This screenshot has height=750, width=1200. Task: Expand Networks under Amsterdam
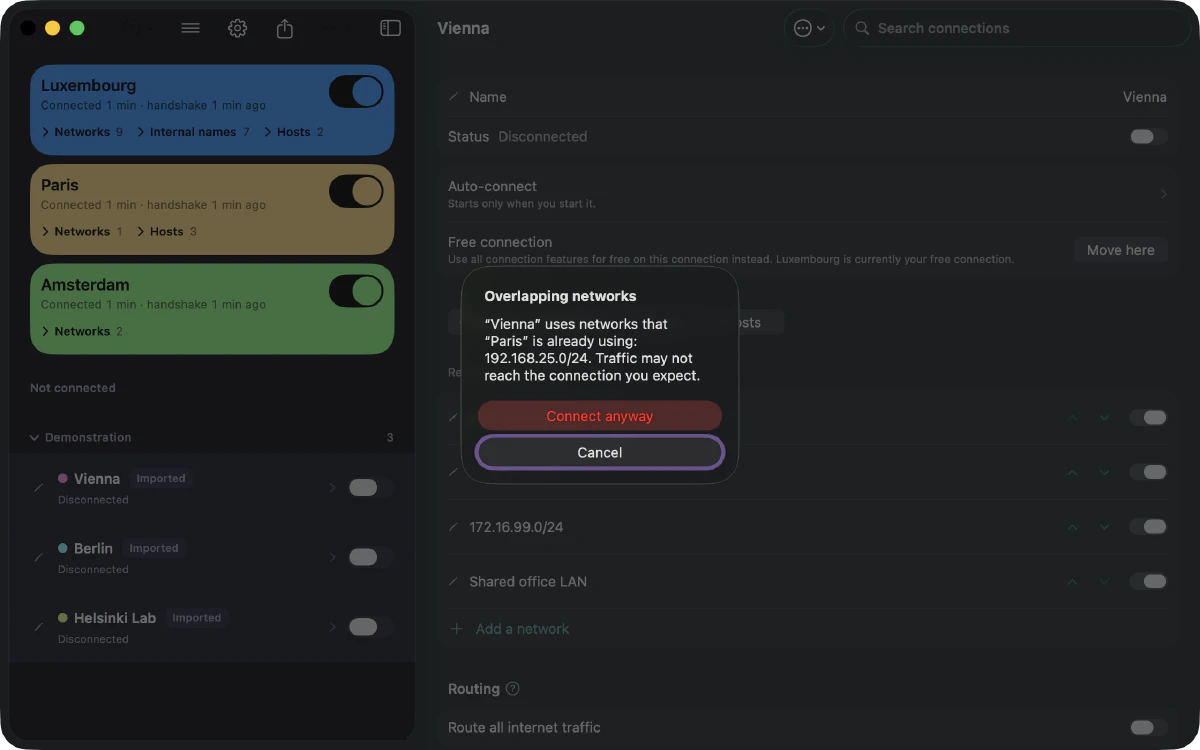[x=82, y=332]
